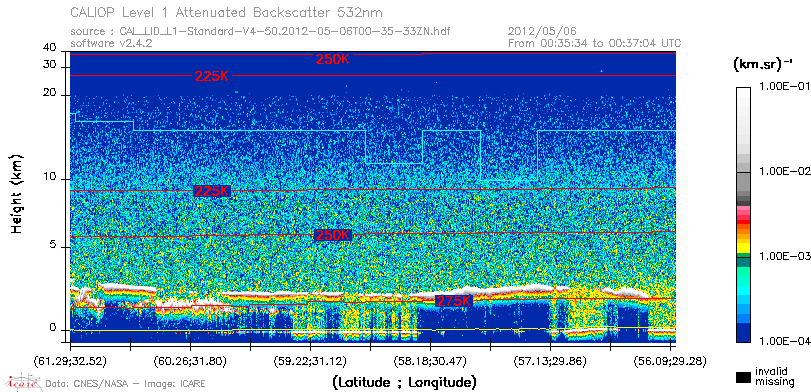Click the '(57.13;29.86)' coordinate label

pos(550,361)
